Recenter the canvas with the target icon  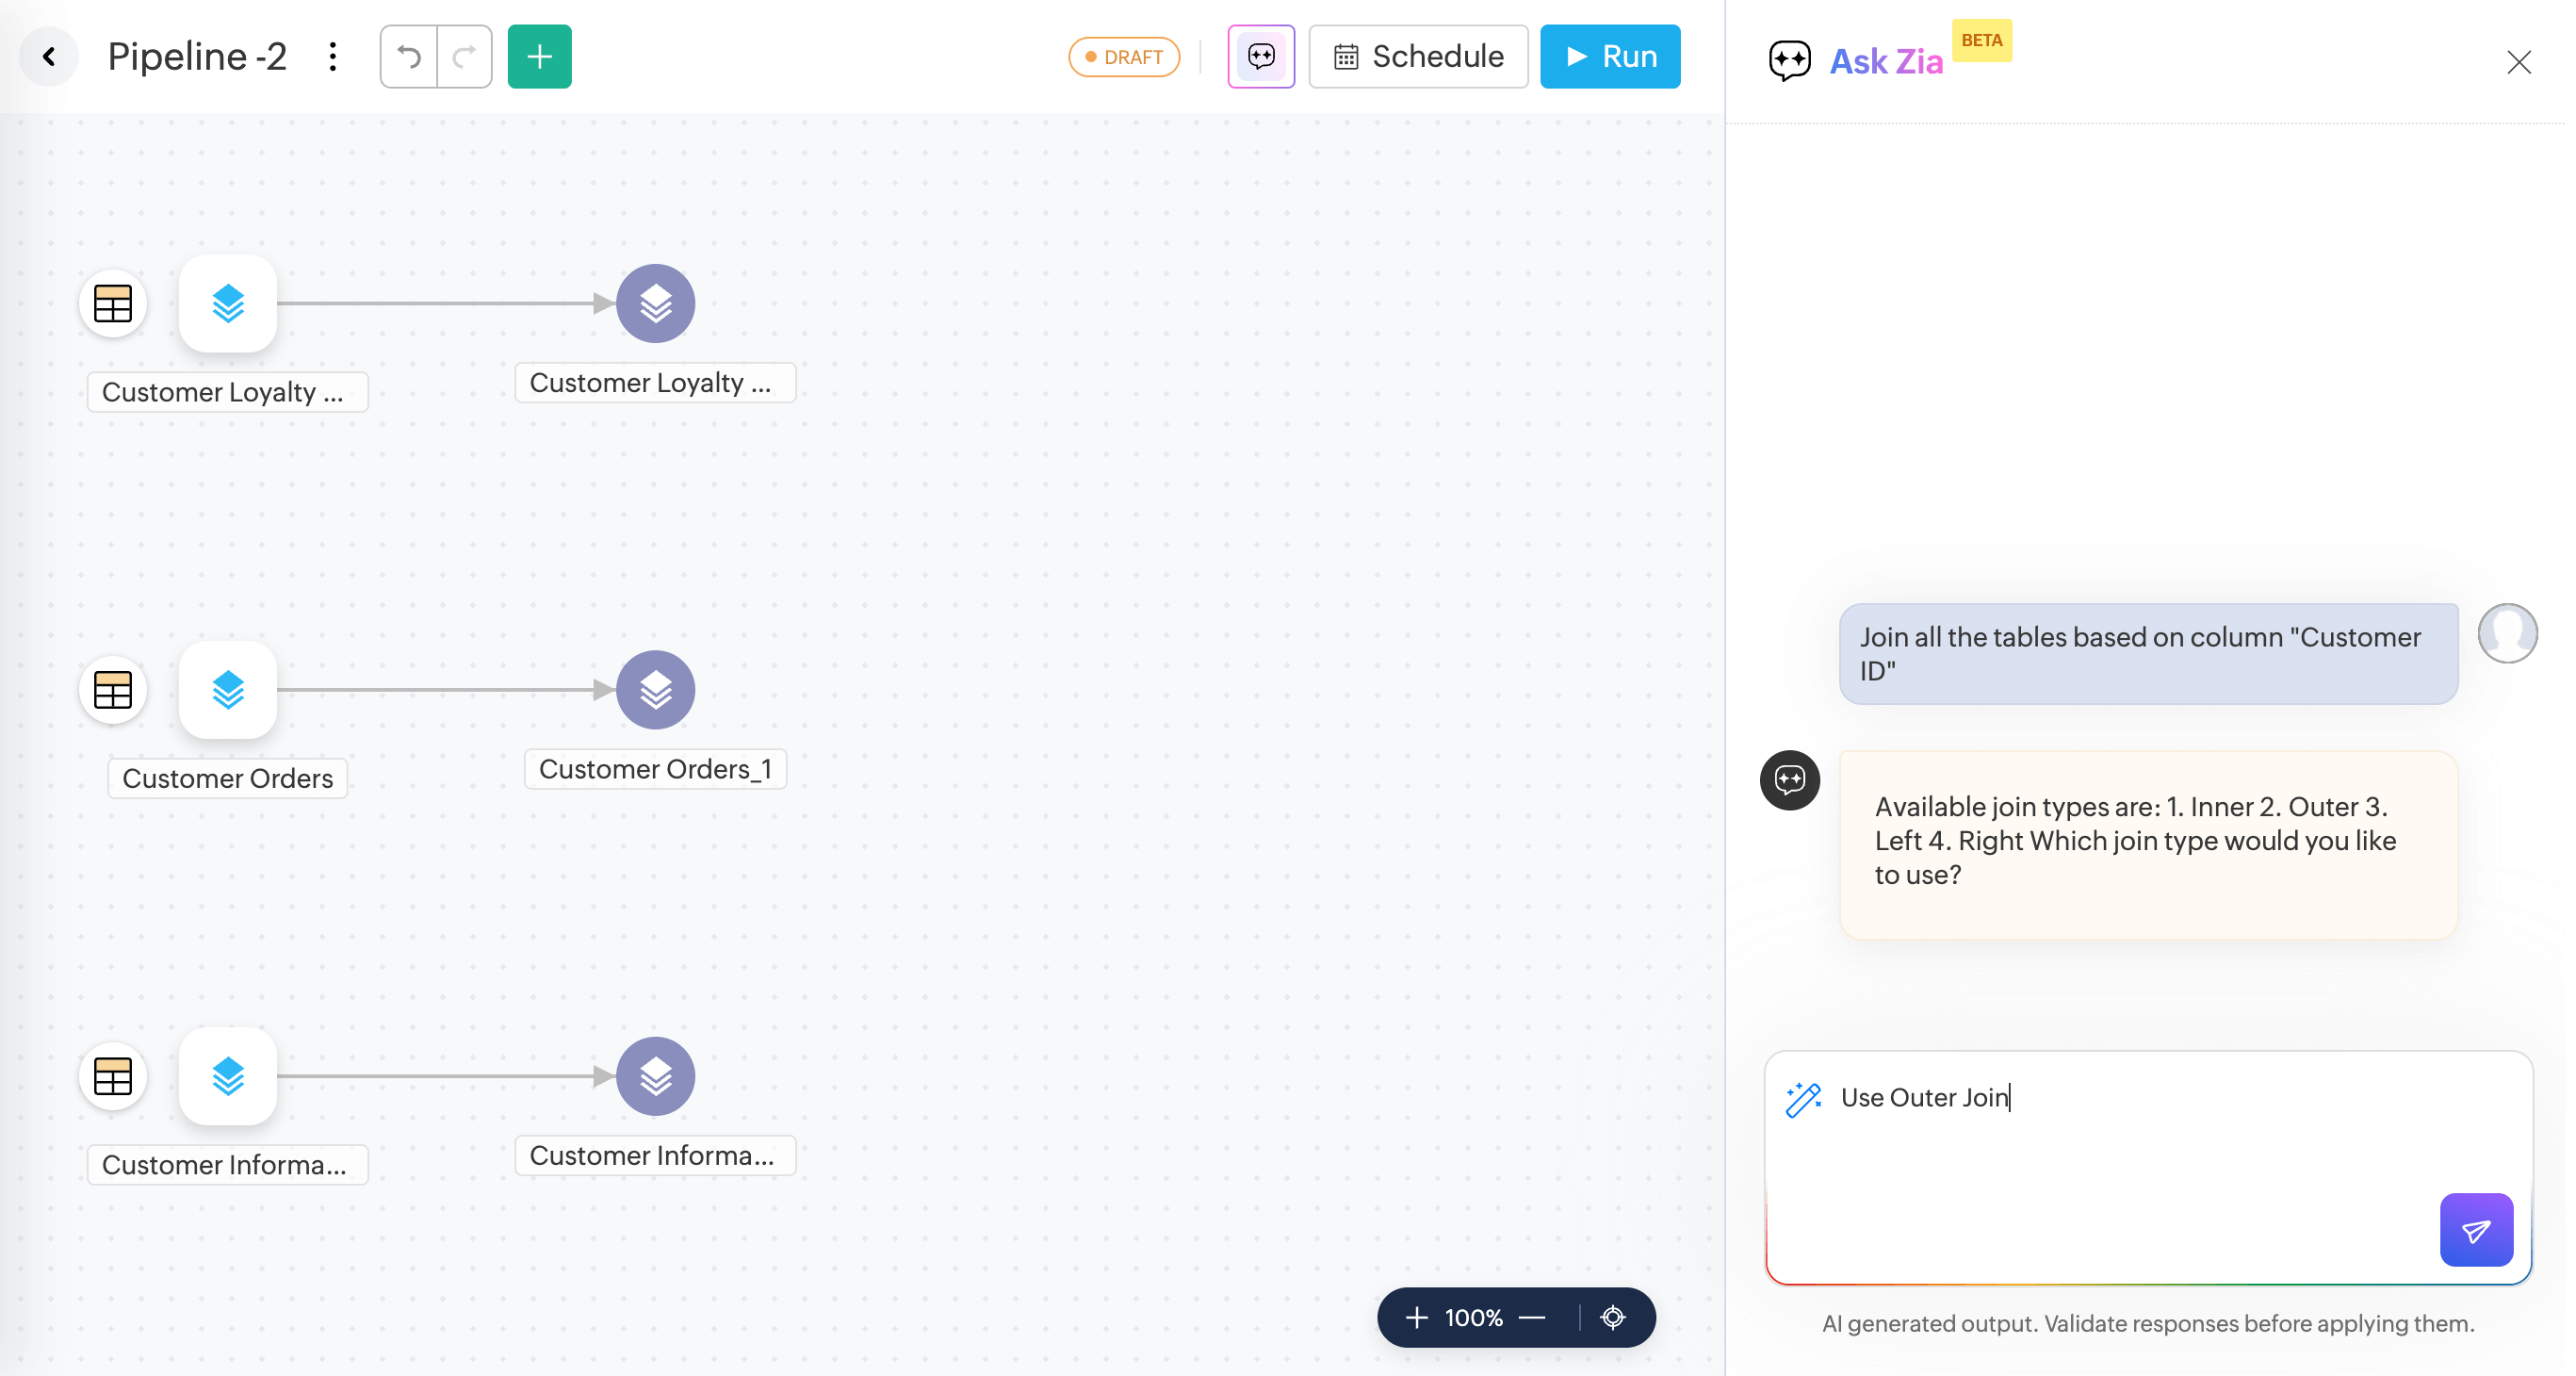pos(1613,1318)
